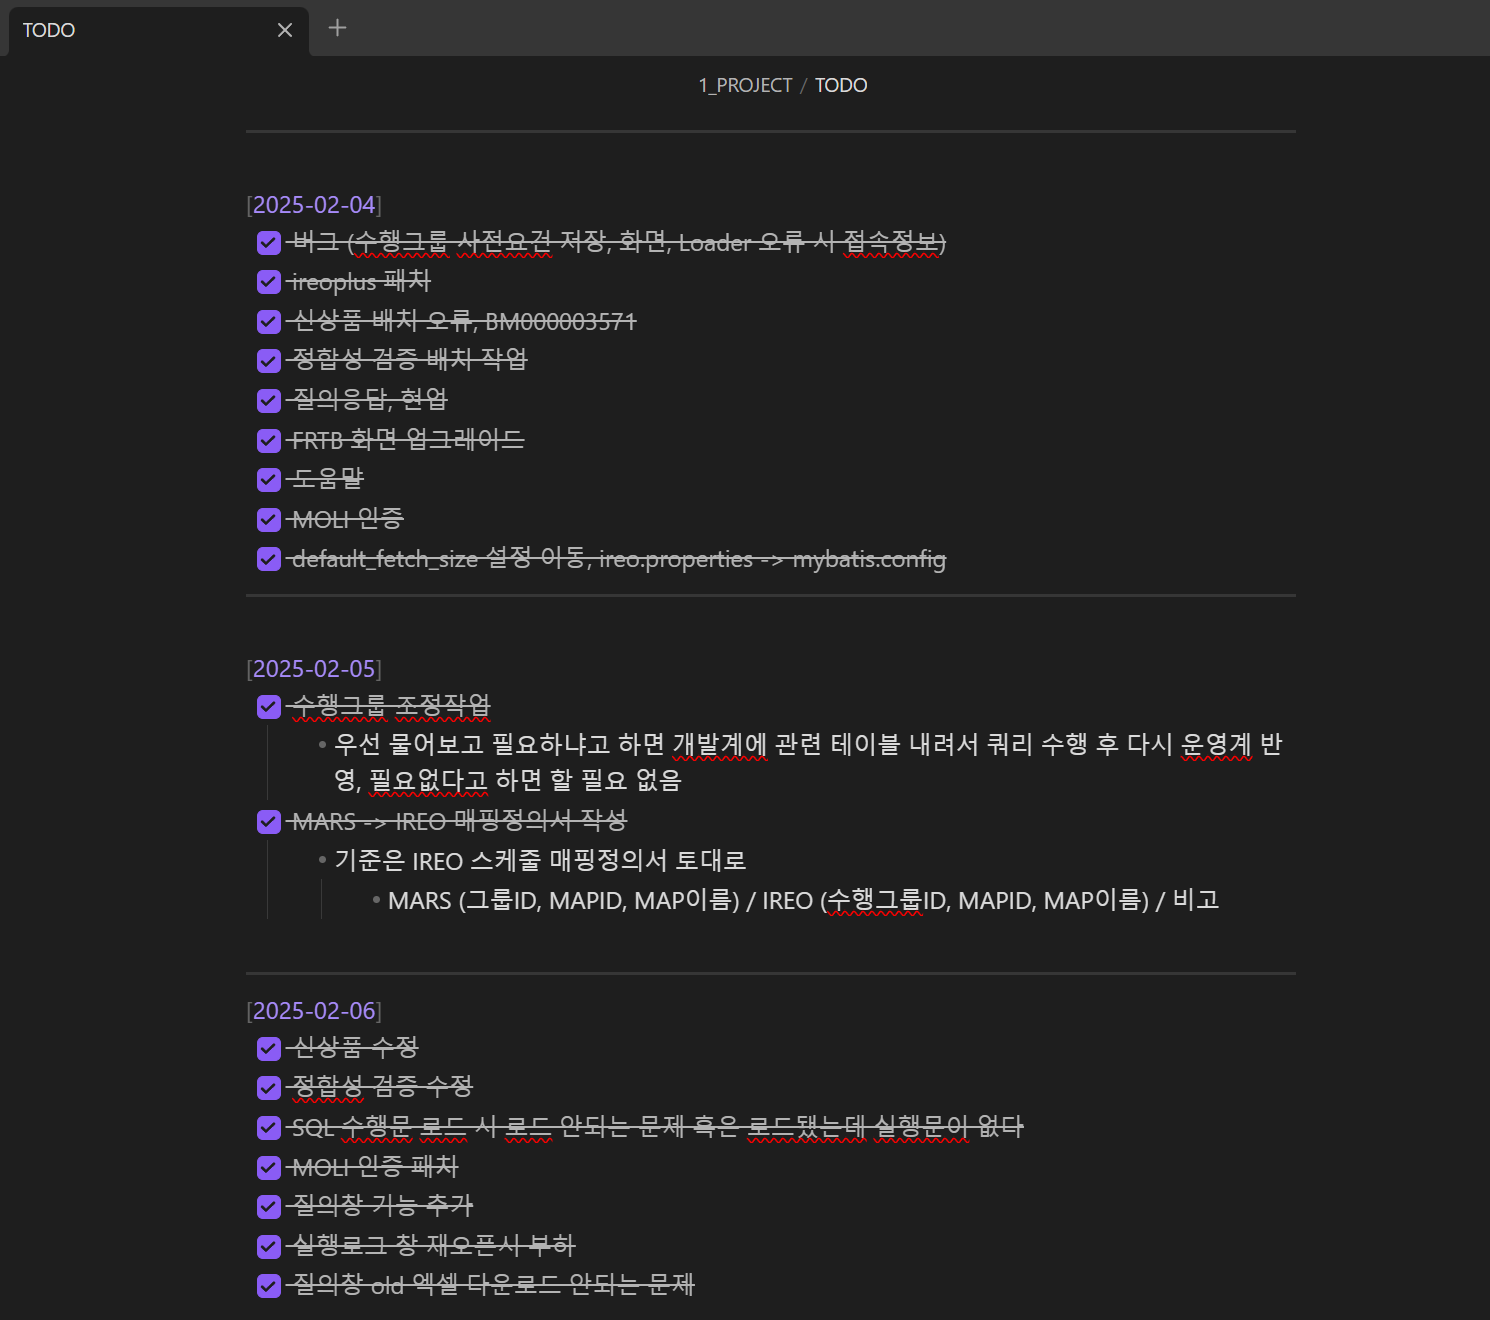Uncheck the 신상품 배치 오류, BM000003571 item
1490x1320 pixels.
coord(268,321)
